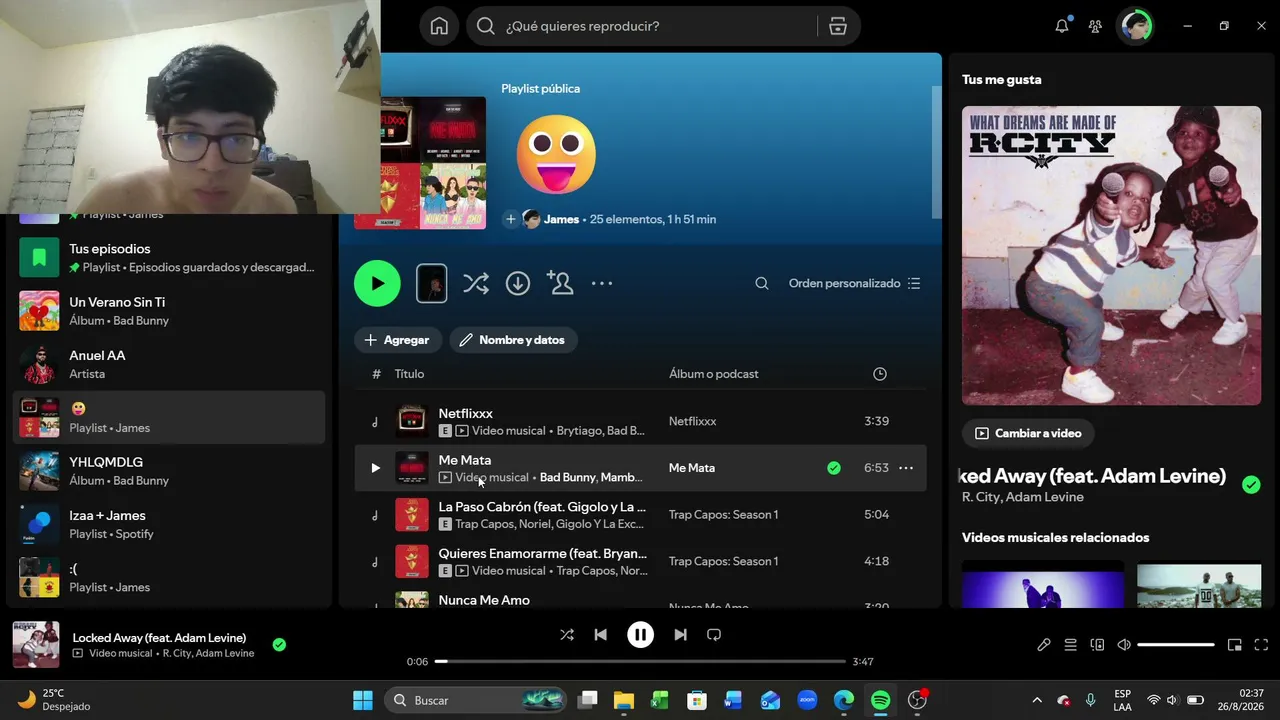Open the miniplayer
This screenshot has width=1280, height=720.
(x=1235, y=645)
